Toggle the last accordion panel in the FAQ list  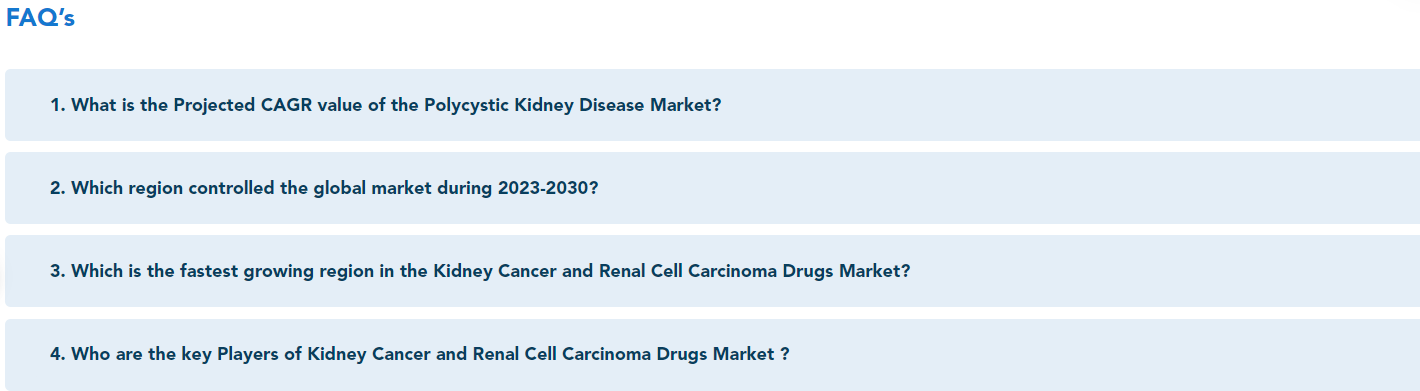712,355
